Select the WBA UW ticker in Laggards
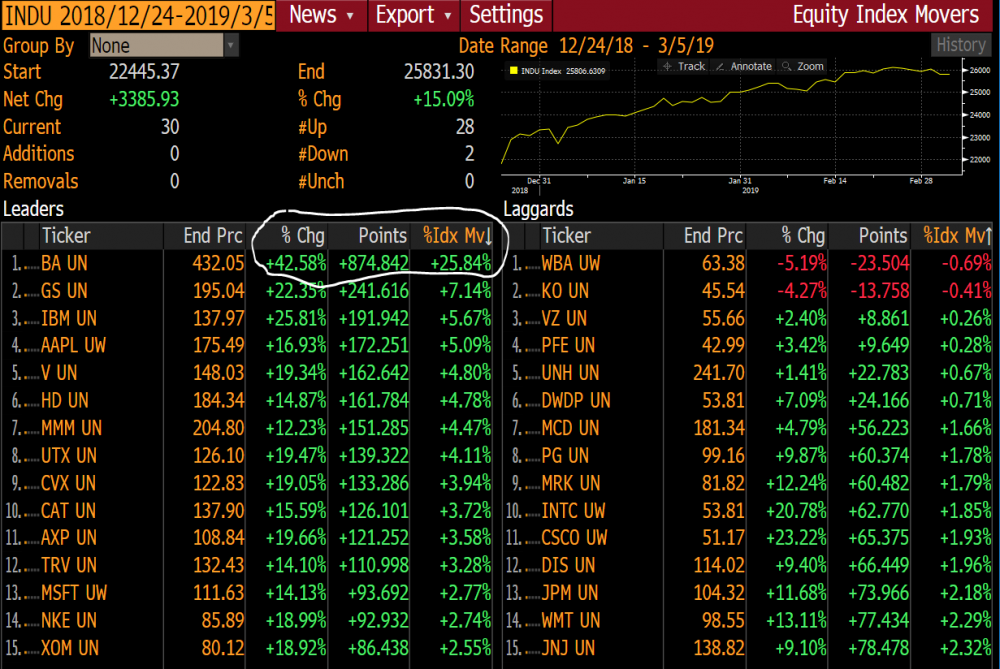The width and height of the screenshot is (1000, 669). 571,263
